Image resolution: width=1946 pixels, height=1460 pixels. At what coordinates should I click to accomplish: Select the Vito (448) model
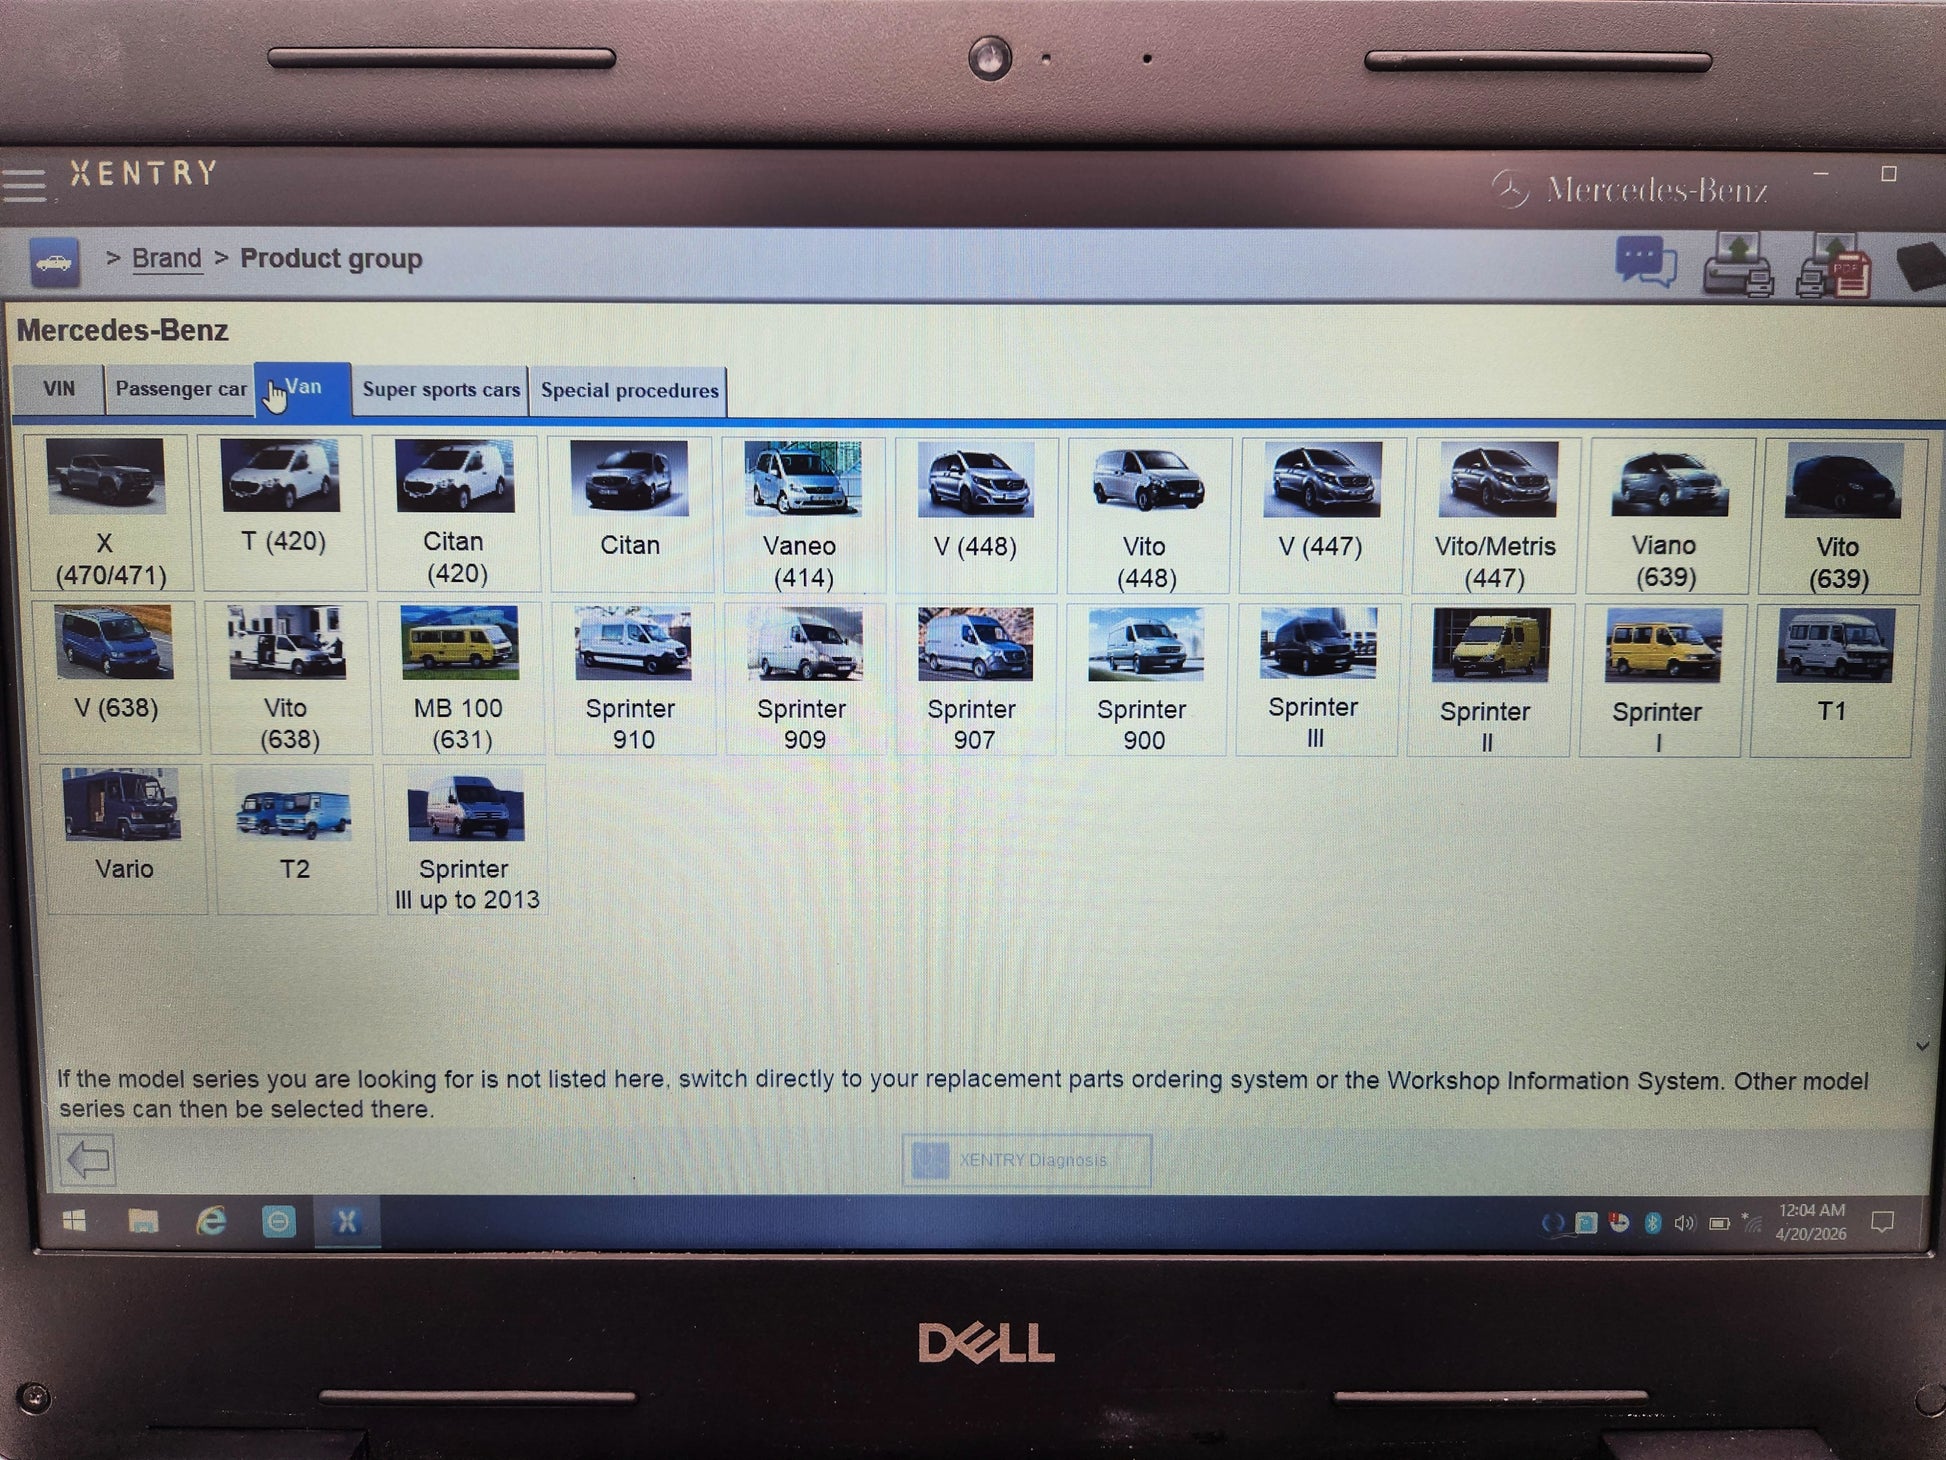1147,515
